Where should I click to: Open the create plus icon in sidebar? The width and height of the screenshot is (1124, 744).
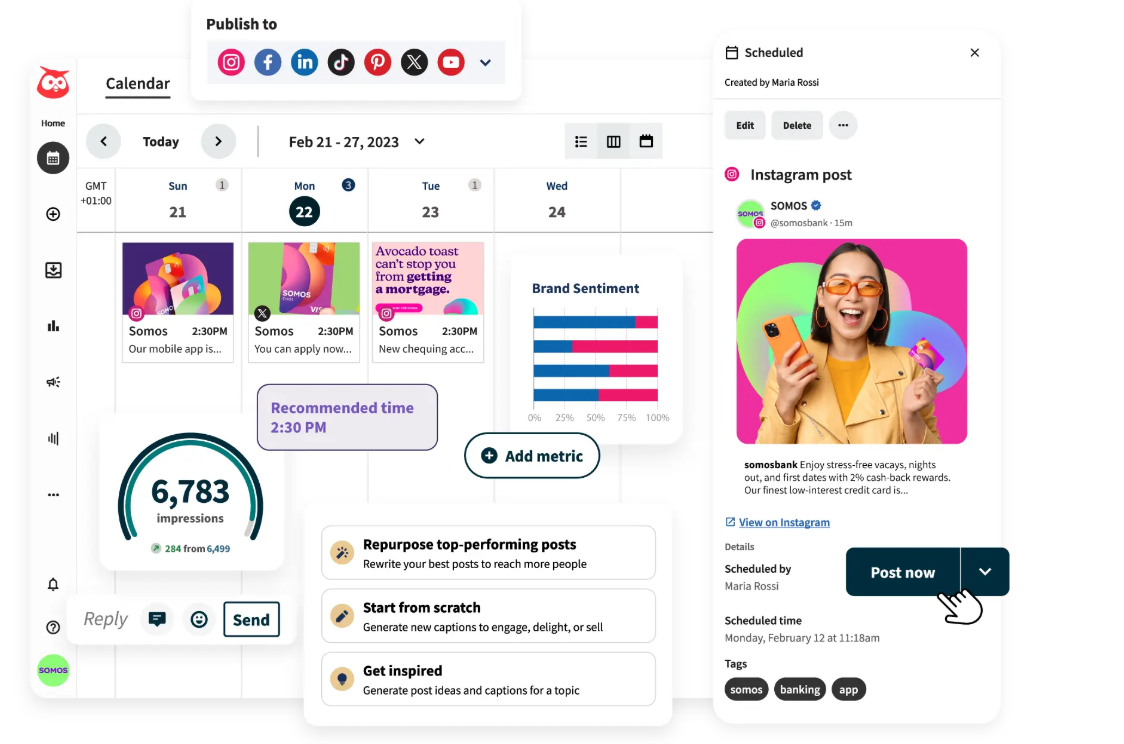pyautogui.click(x=53, y=214)
